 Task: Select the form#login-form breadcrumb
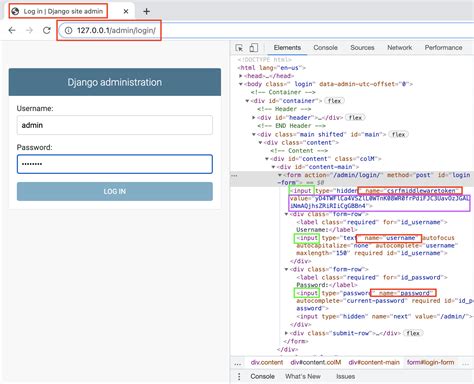[x=430, y=362]
